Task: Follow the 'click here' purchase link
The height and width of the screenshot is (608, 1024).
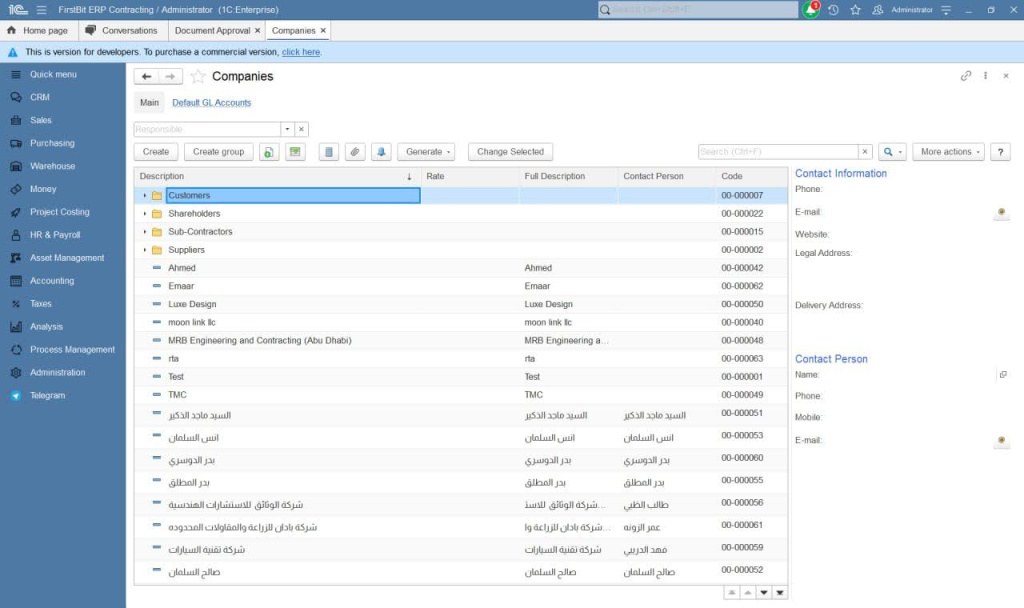Action: click(x=301, y=52)
